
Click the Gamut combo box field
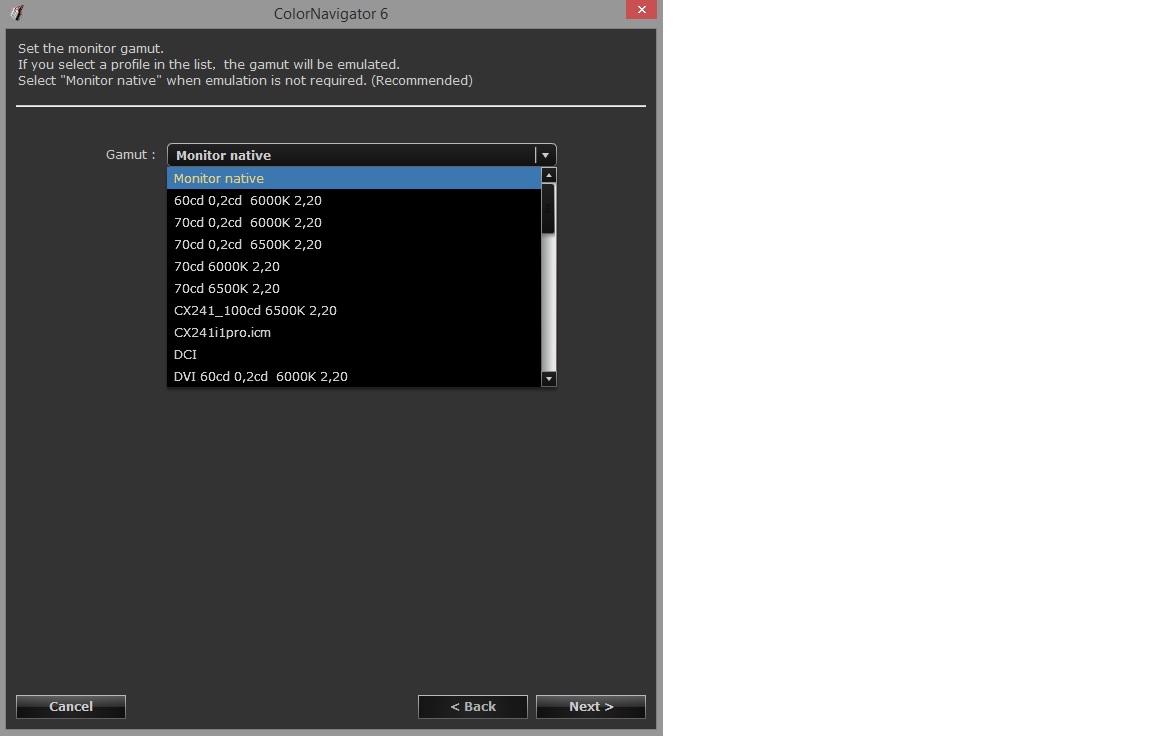pos(361,155)
